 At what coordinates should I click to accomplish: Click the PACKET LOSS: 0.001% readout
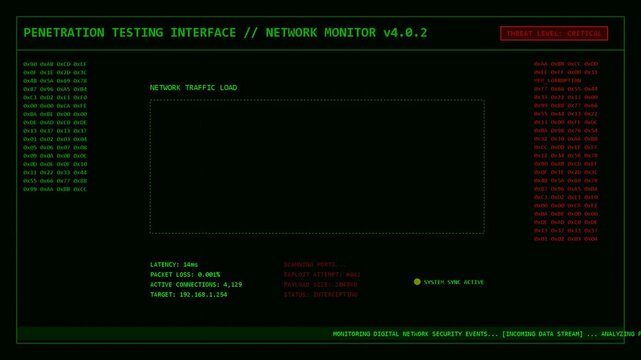coord(185,275)
